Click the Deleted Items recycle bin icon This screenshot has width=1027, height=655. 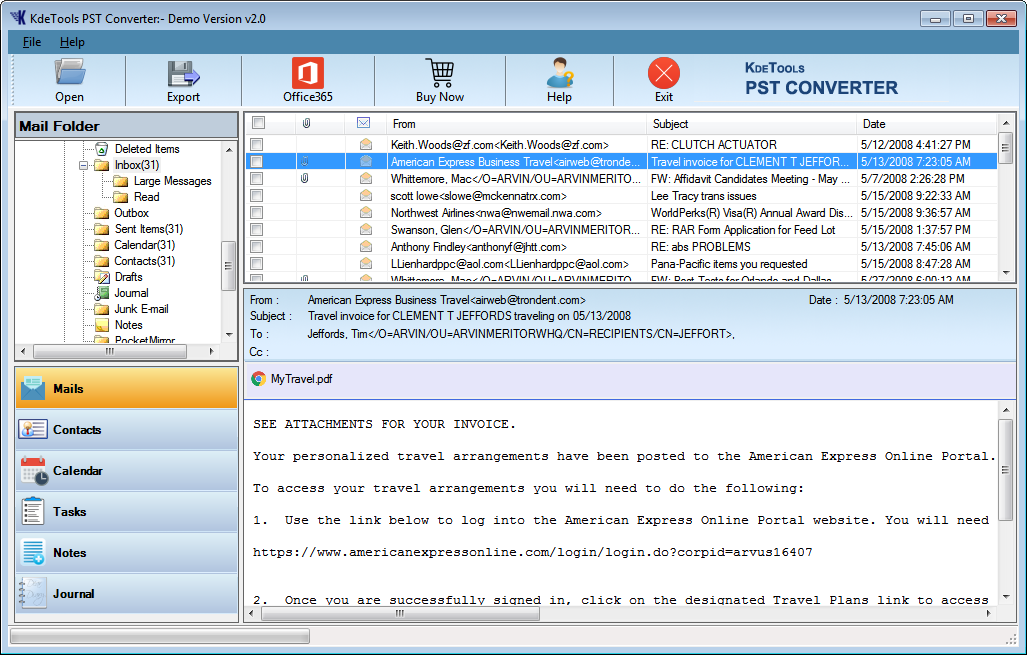click(x=102, y=149)
